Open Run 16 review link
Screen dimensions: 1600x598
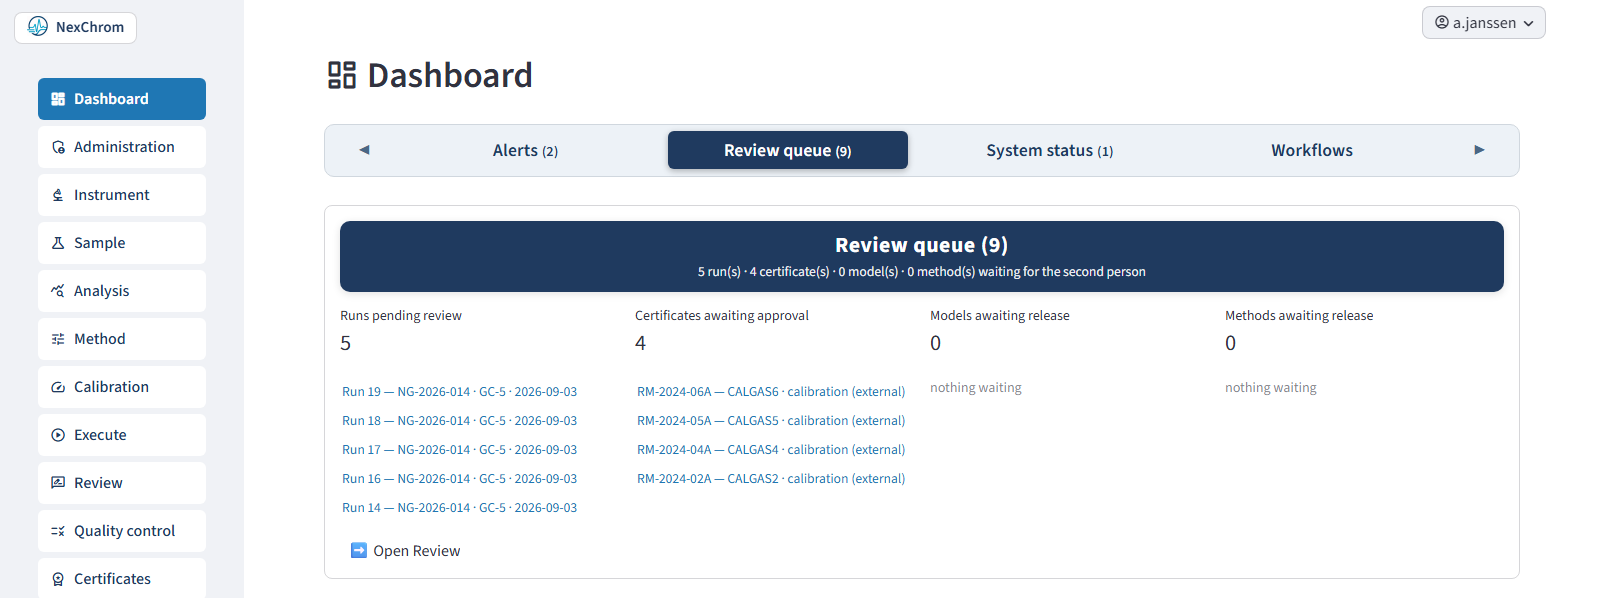(459, 479)
